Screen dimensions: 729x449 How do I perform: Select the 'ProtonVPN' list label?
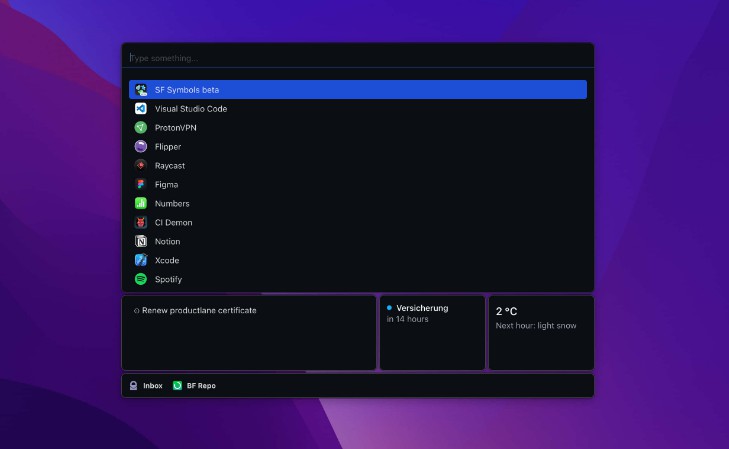coord(176,128)
